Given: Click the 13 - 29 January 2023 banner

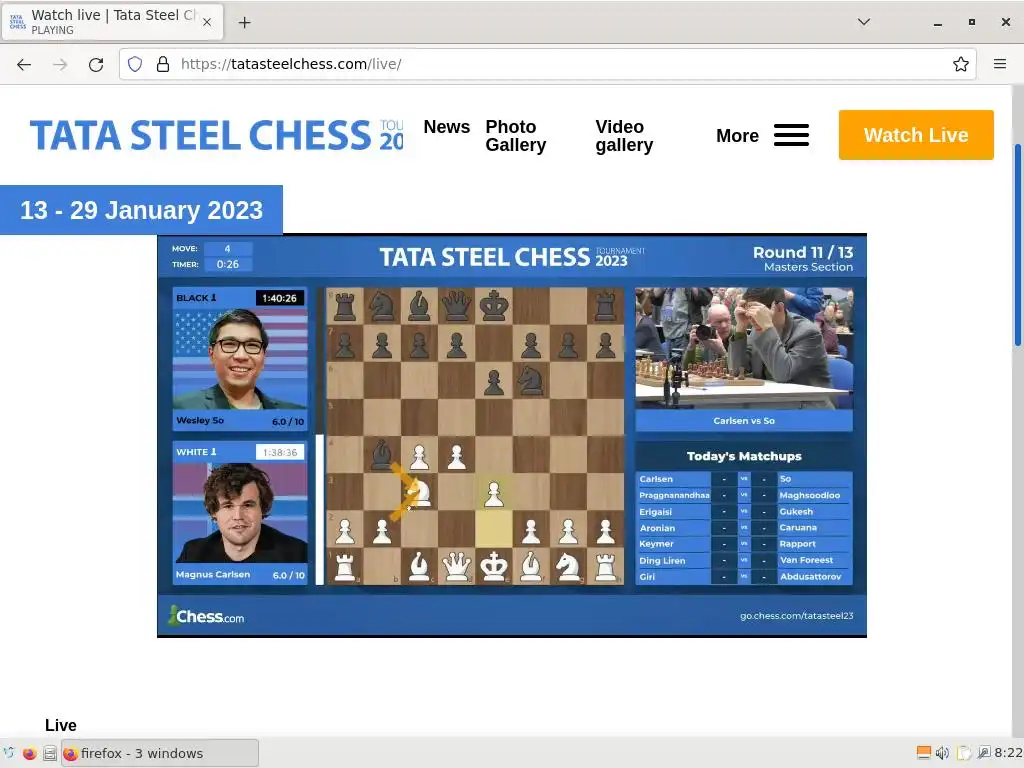Looking at the screenshot, I should (x=141, y=210).
